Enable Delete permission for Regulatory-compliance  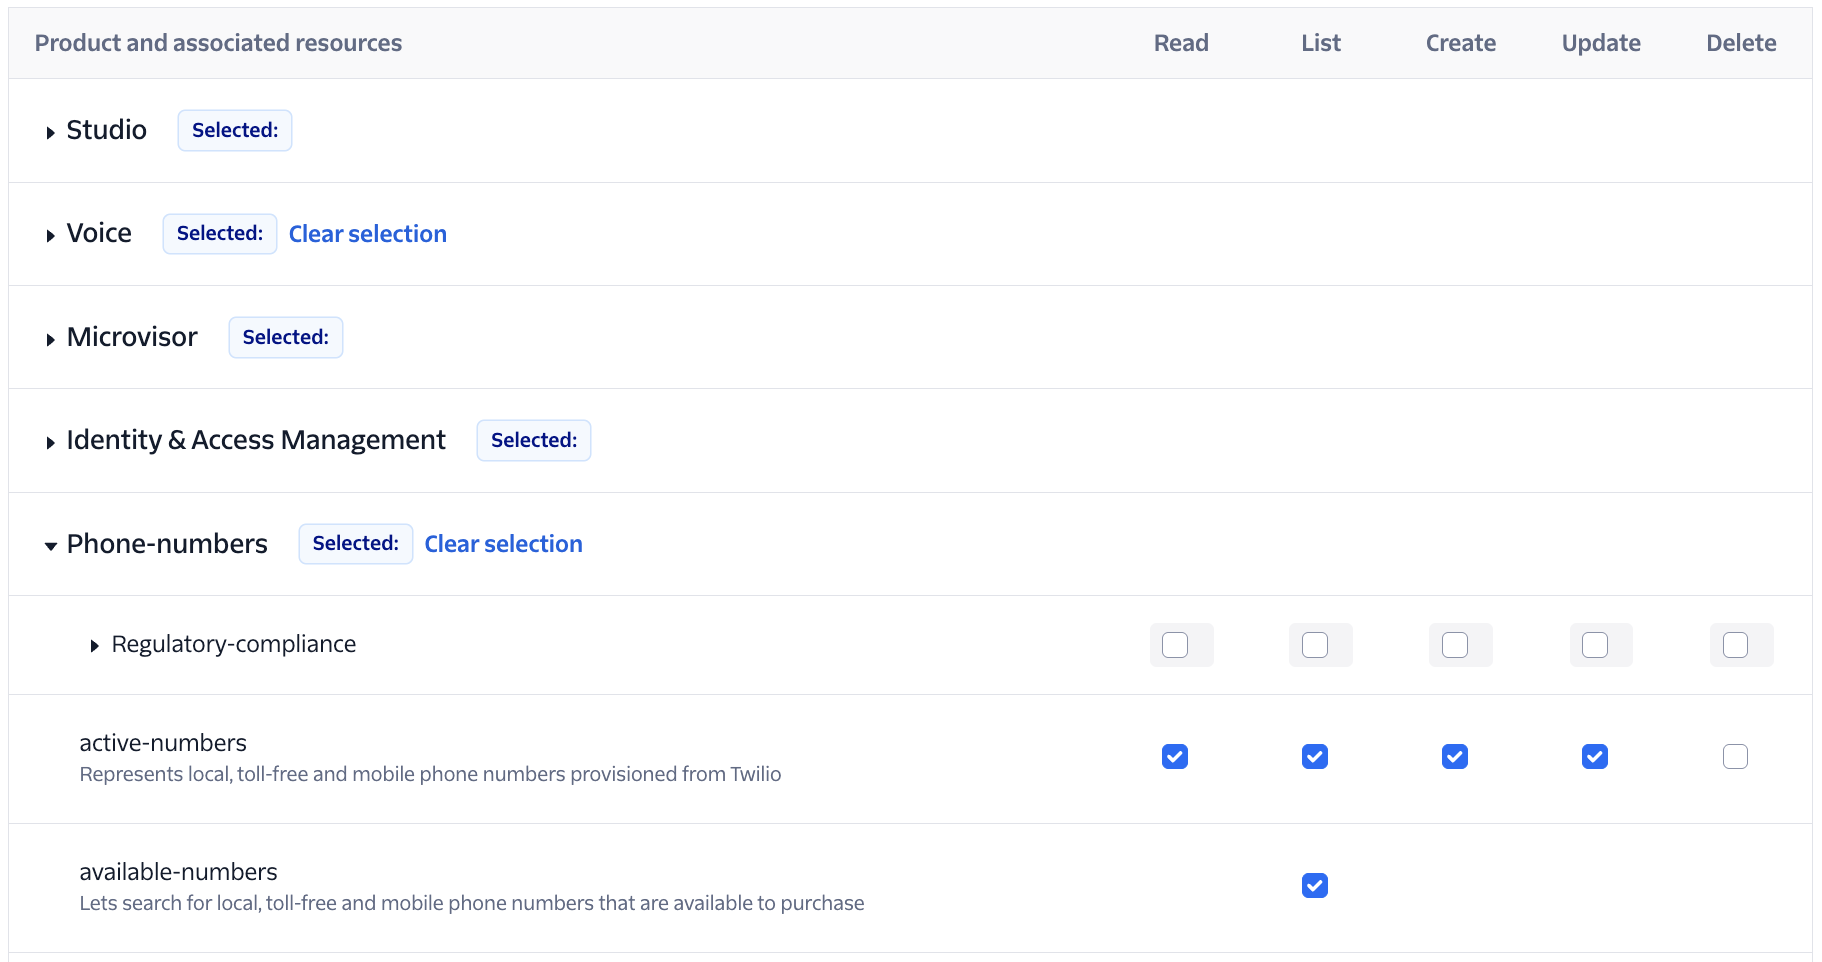(x=1741, y=645)
